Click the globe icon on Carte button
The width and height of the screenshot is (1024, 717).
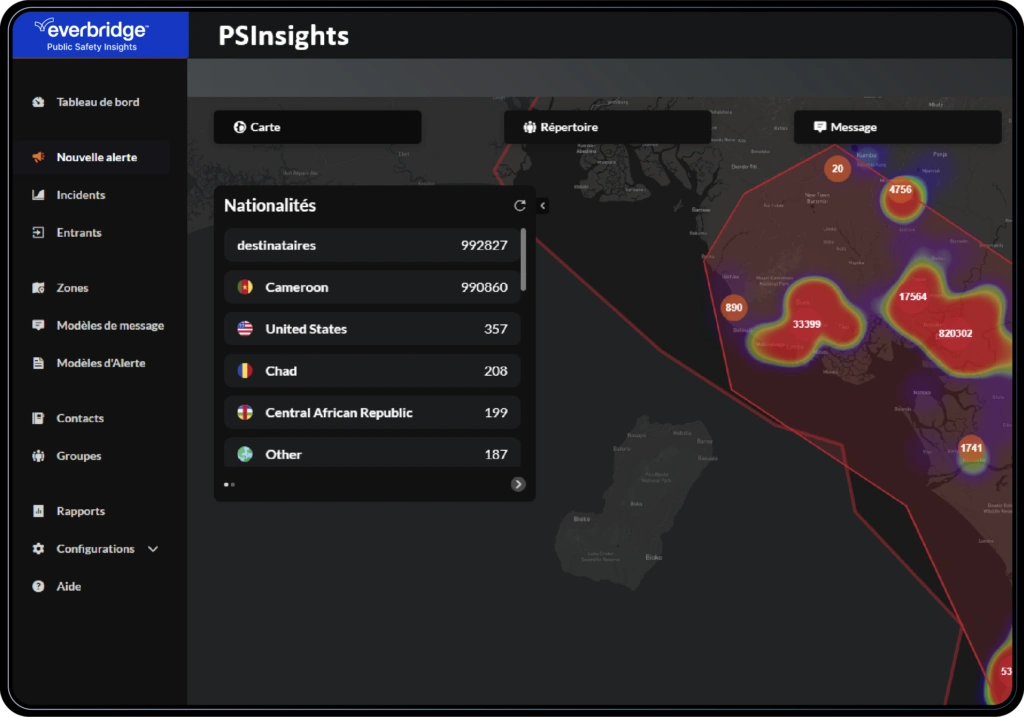pos(240,127)
